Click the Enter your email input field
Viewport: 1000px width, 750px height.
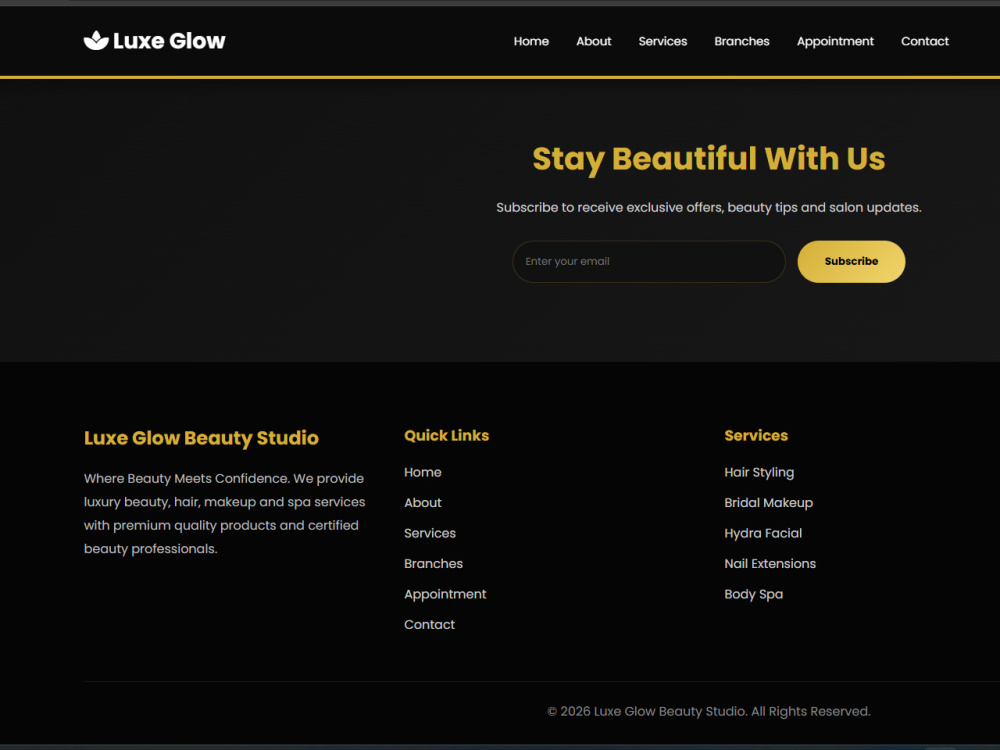coord(649,261)
